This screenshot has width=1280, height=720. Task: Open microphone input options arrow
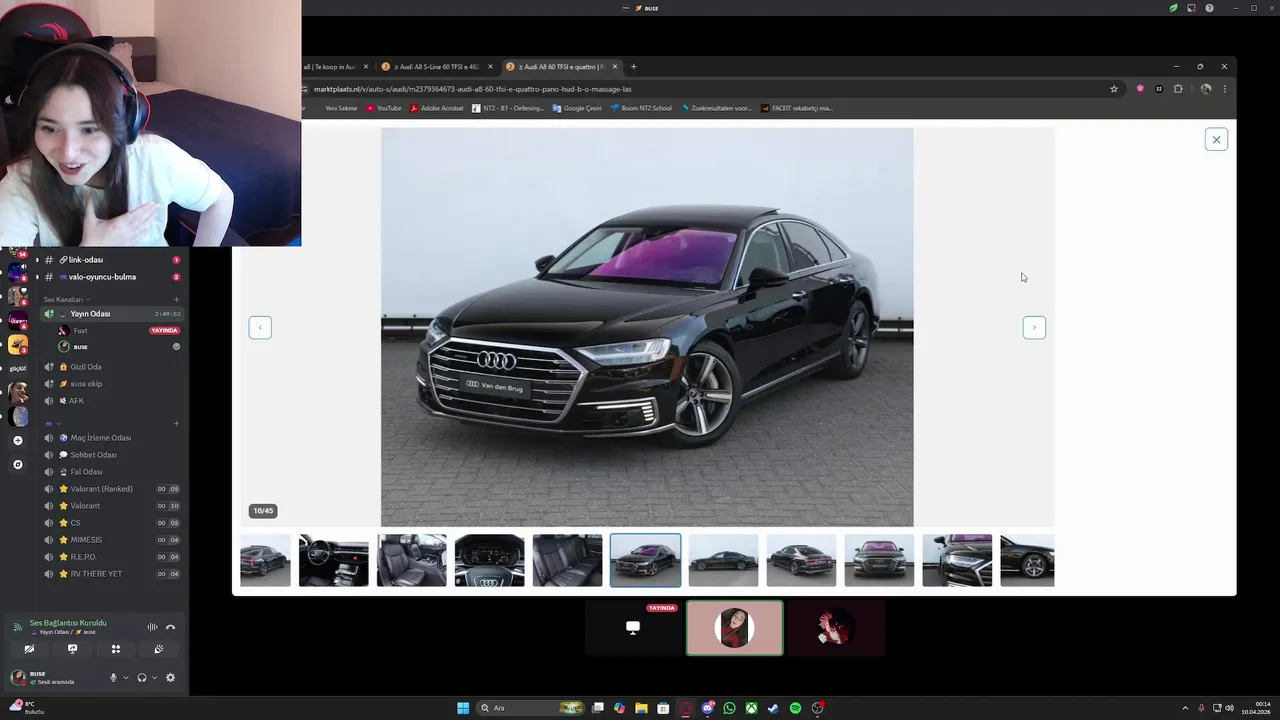tap(125, 678)
